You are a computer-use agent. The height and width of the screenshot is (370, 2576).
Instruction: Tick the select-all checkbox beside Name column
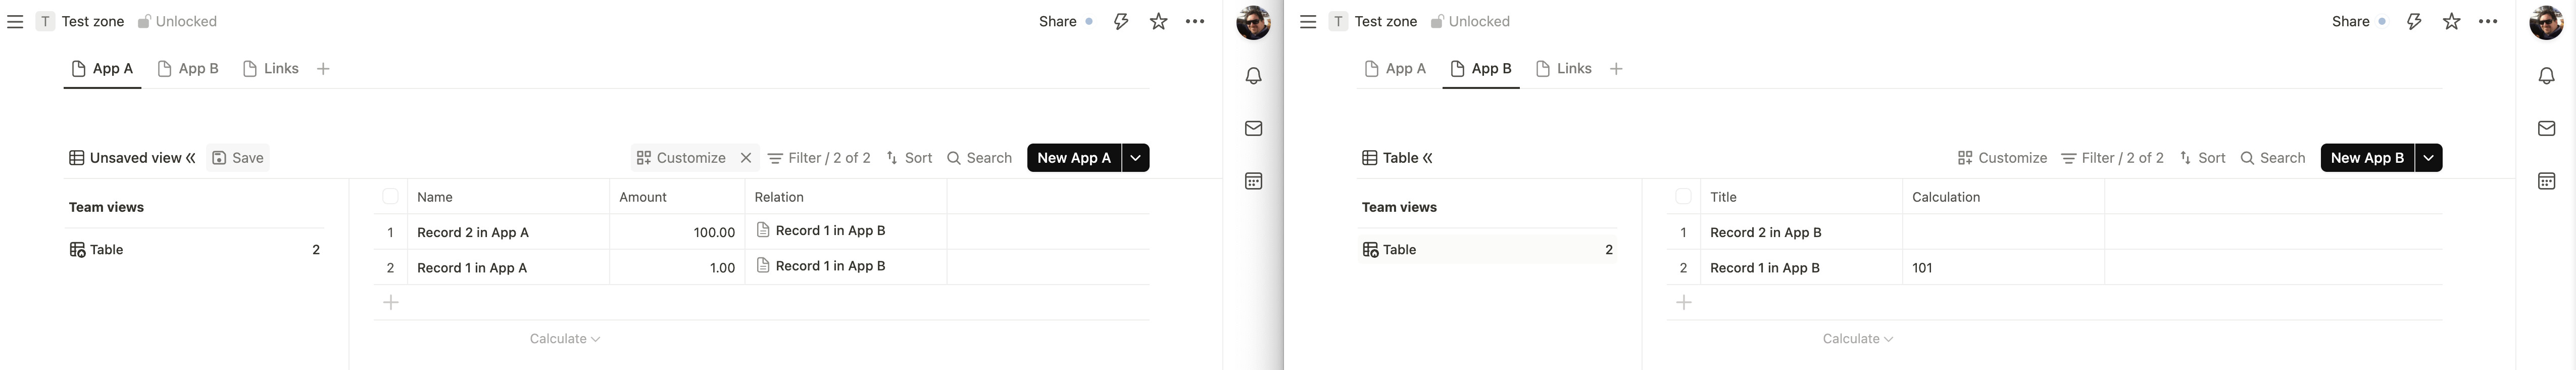point(390,197)
